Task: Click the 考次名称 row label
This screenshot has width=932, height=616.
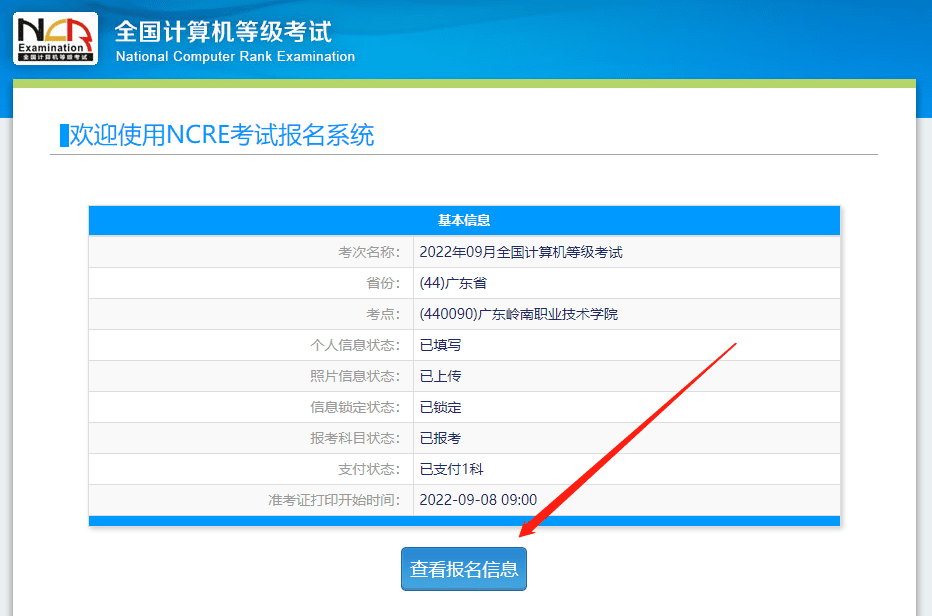Action: pyautogui.click(x=379, y=251)
